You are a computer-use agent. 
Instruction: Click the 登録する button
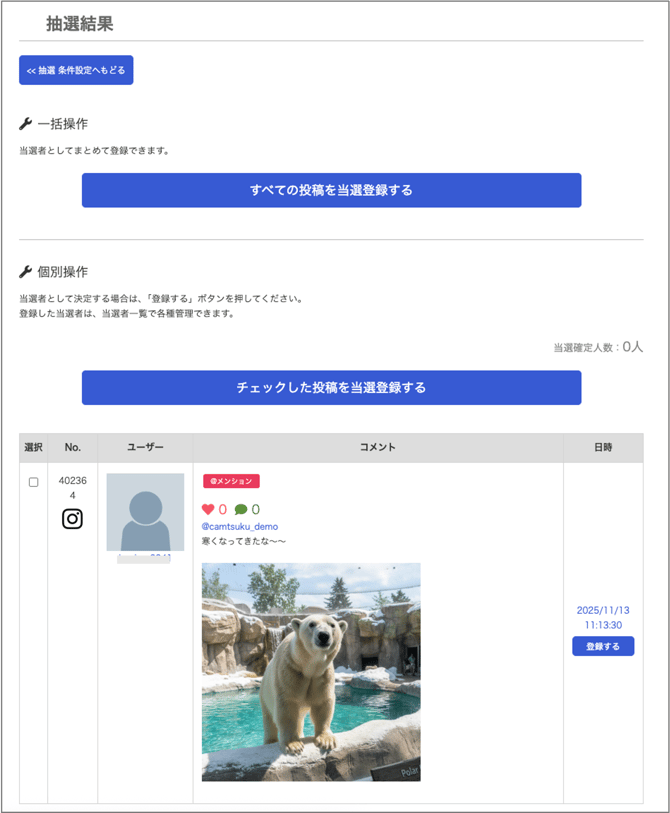[603, 646]
